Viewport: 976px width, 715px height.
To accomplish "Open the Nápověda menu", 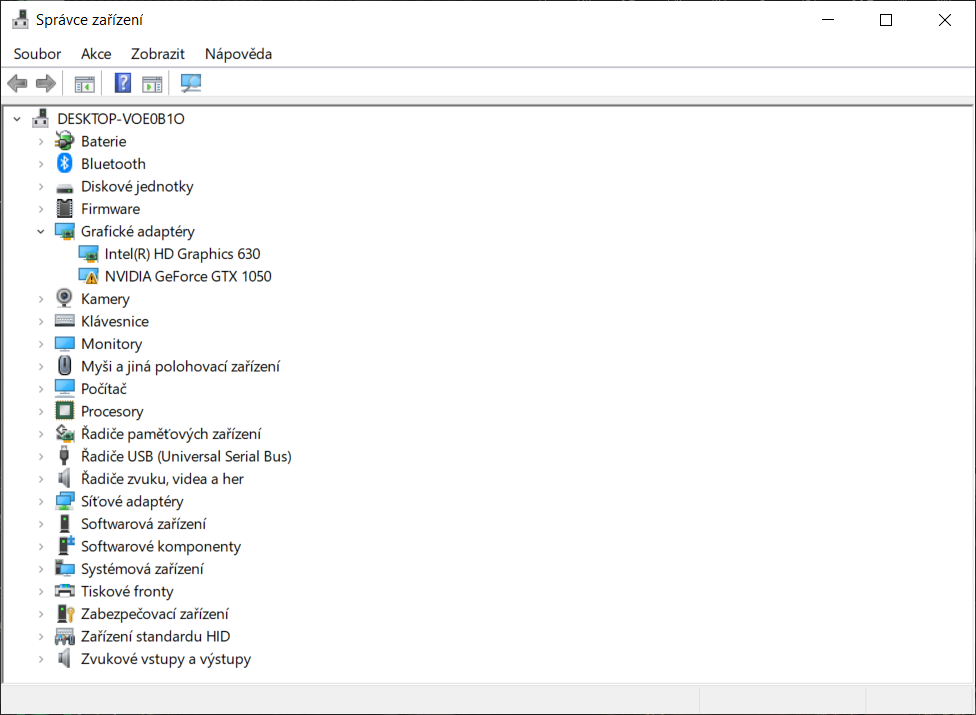I will coord(238,54).
